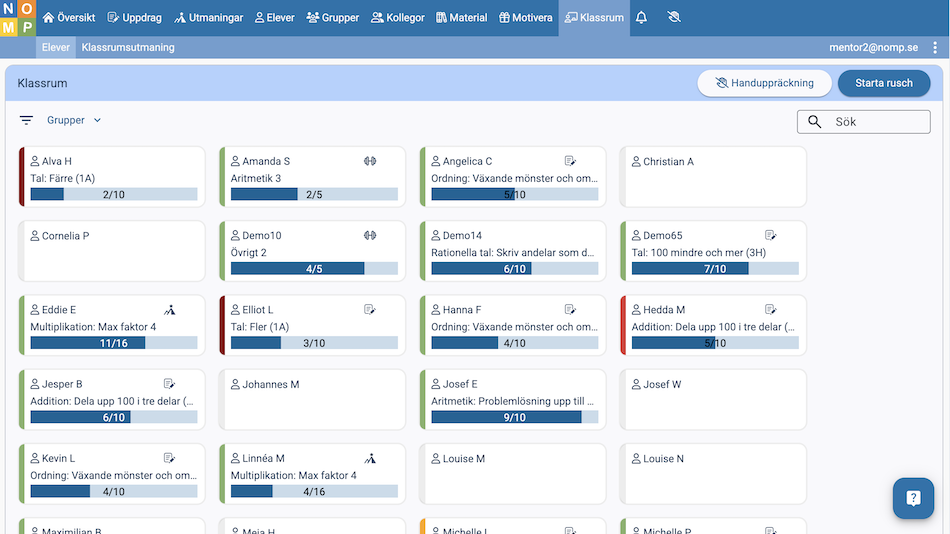Open the Christian A student card
The image size is (950, 534).
click(x=712, y=177)
